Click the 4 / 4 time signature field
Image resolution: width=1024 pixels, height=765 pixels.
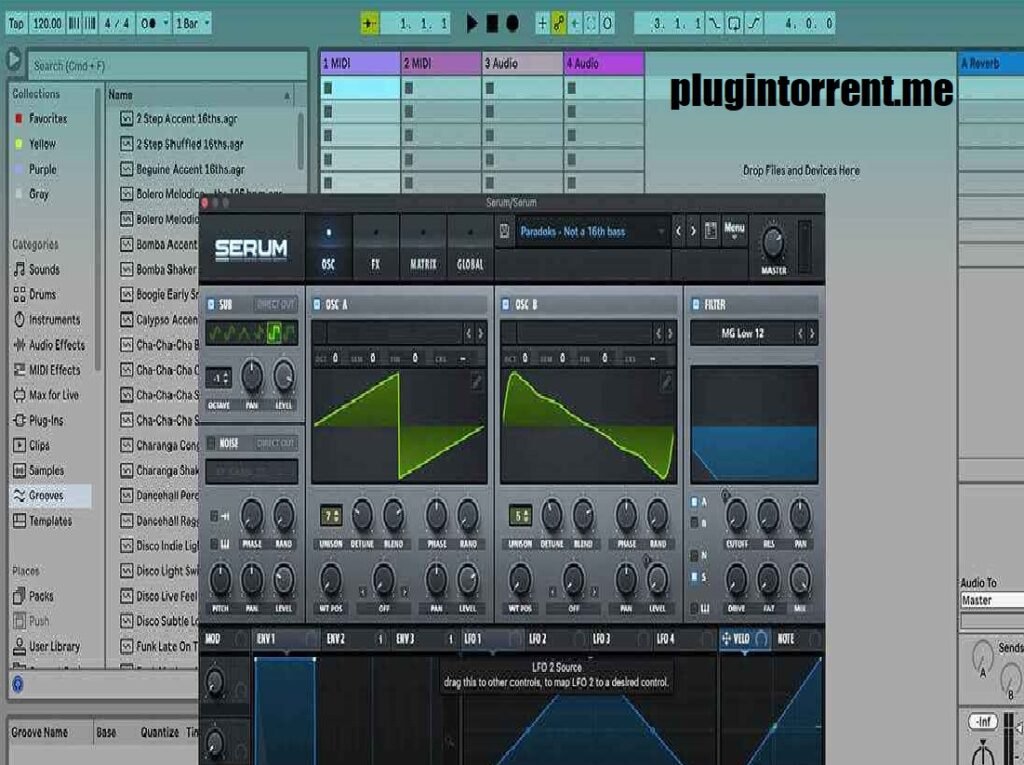coord(117,24)
